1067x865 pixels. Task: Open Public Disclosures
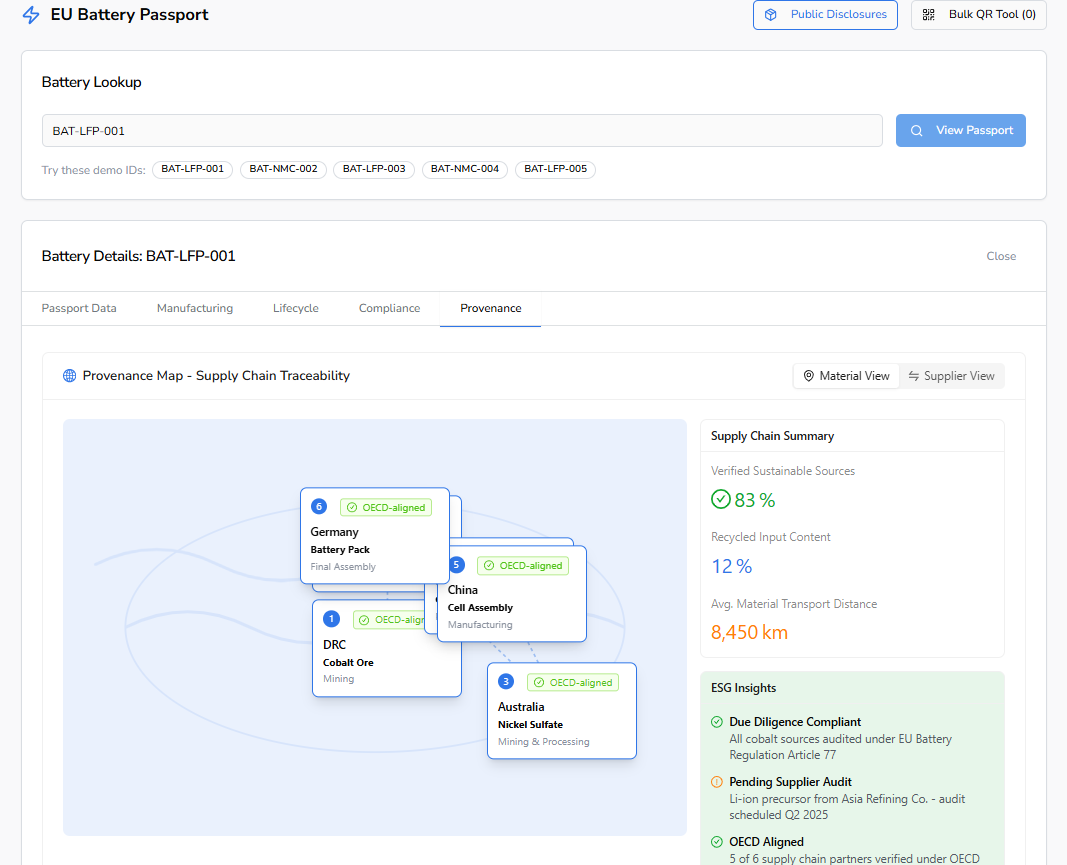pyautogui.click(x=825, y=15)
